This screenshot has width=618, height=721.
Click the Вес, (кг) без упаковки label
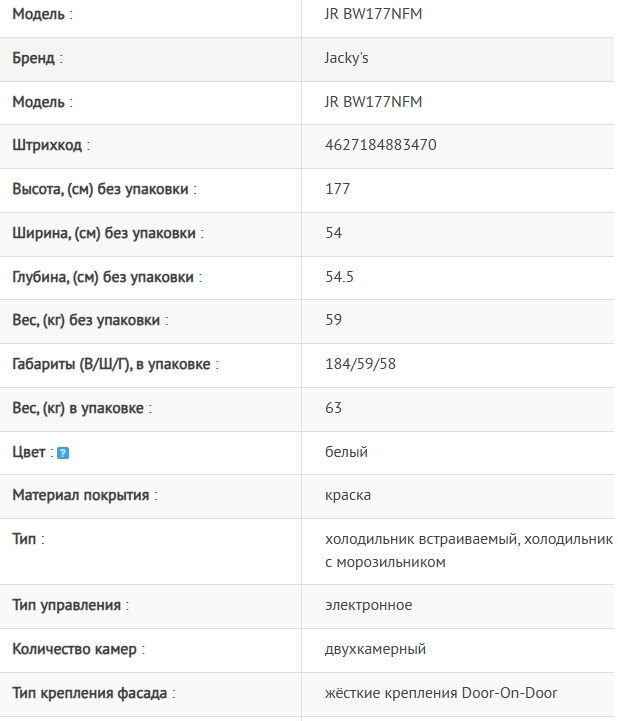click(x=90, y=321)
